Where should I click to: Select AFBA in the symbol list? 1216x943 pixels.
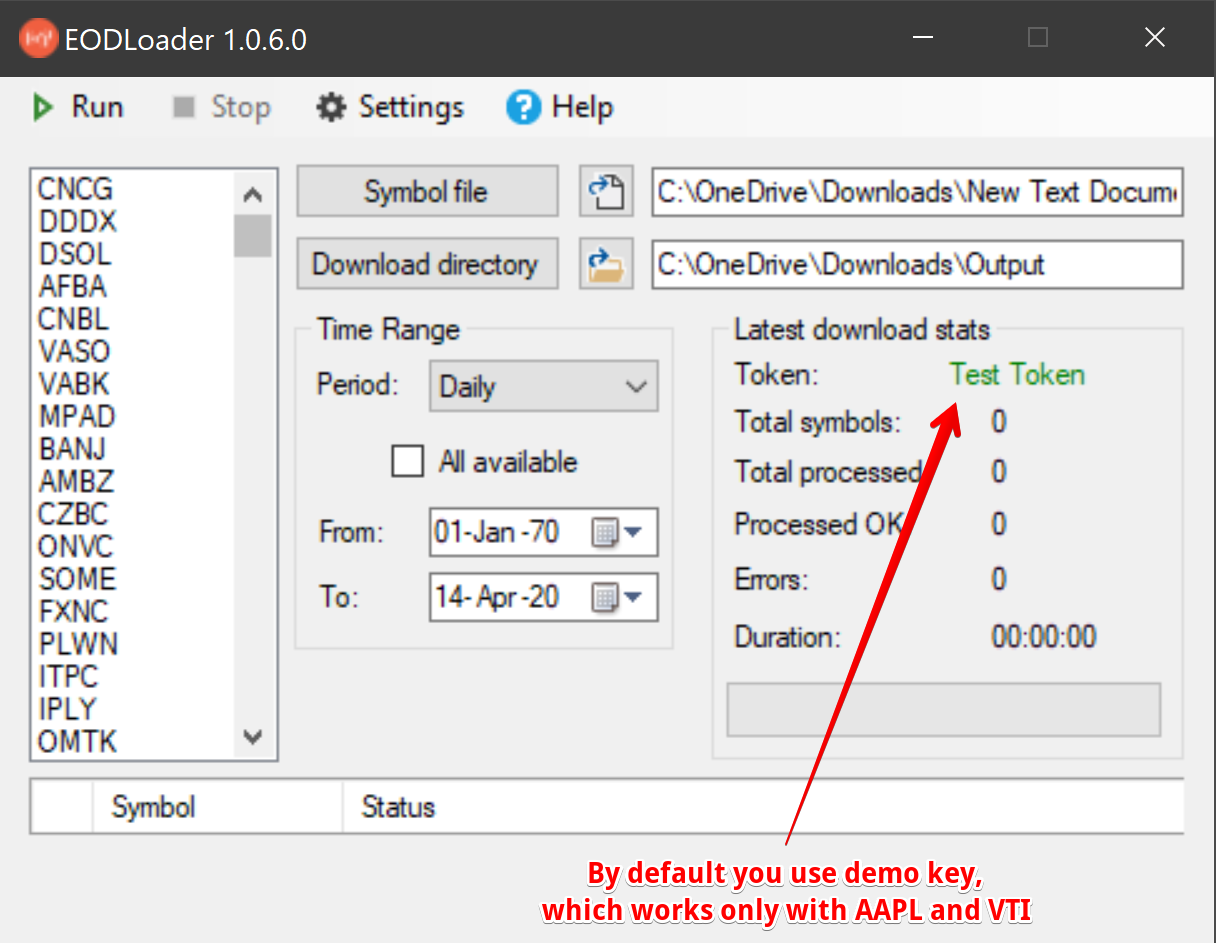[72, 286]
